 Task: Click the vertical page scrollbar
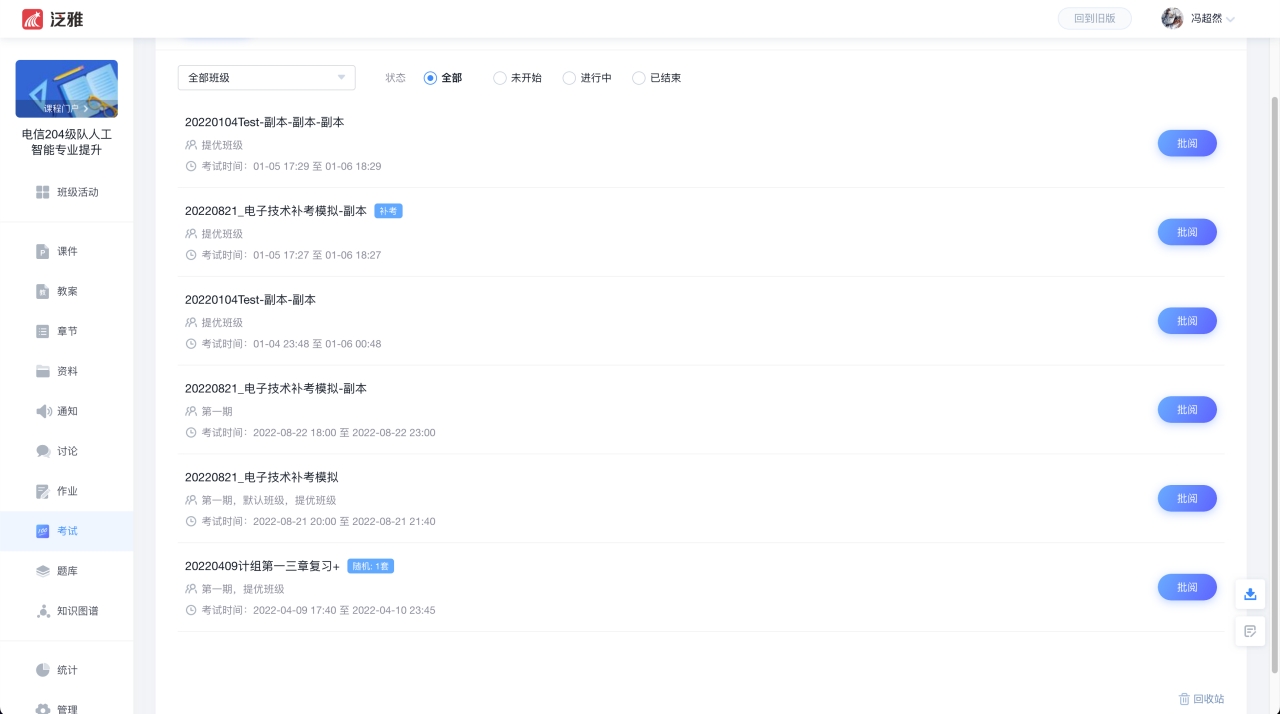point(1274,380)
